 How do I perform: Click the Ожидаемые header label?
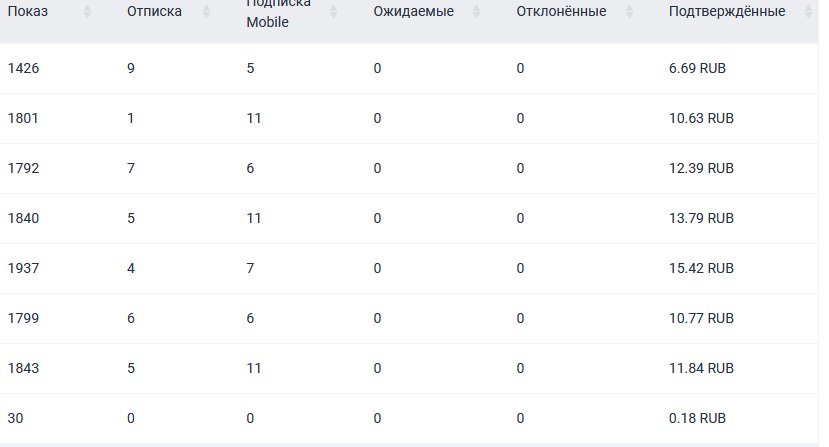413,11
